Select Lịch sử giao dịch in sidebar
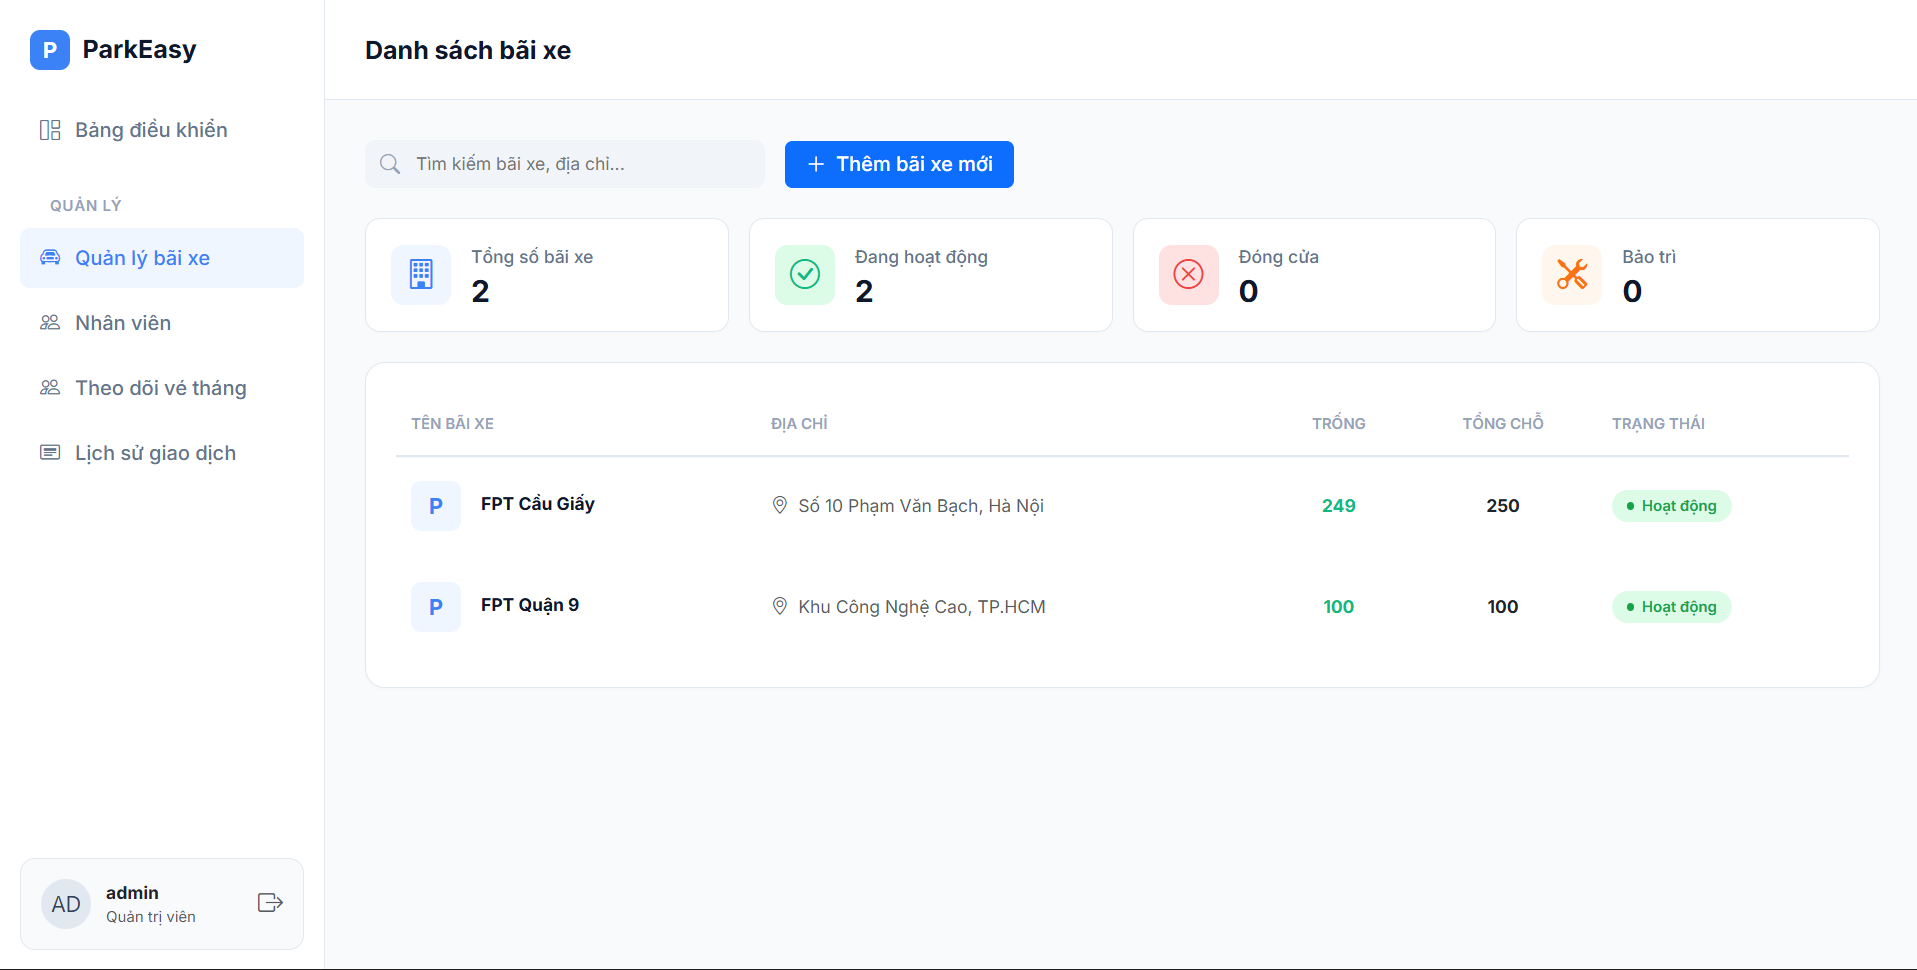 (x=155, y=453)
